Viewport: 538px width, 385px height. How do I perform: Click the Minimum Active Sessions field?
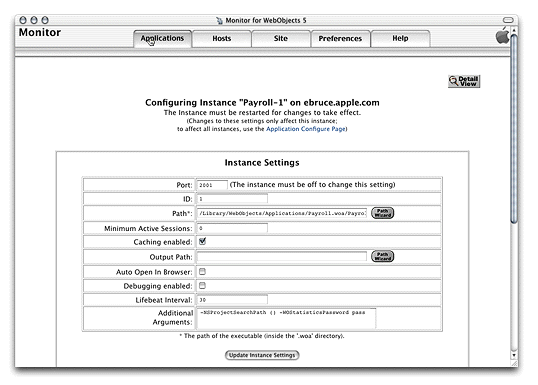tap(232, 228)
